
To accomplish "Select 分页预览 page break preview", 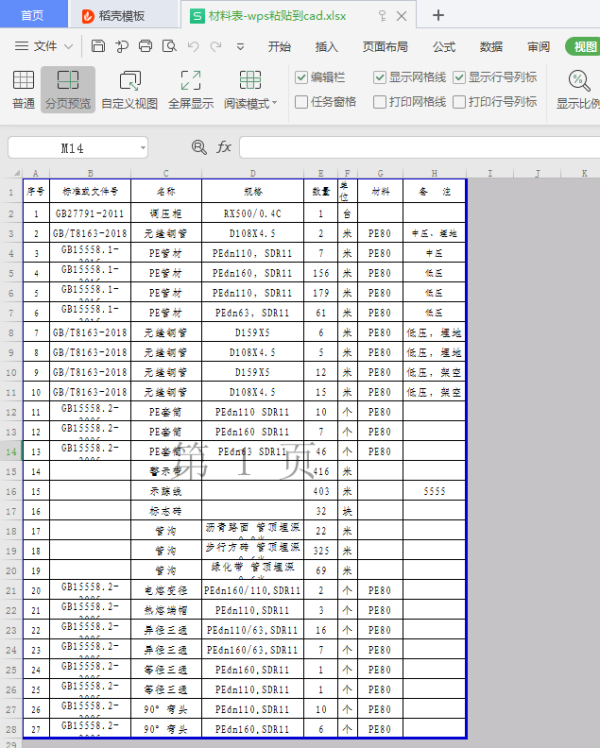I will (68, 89).
